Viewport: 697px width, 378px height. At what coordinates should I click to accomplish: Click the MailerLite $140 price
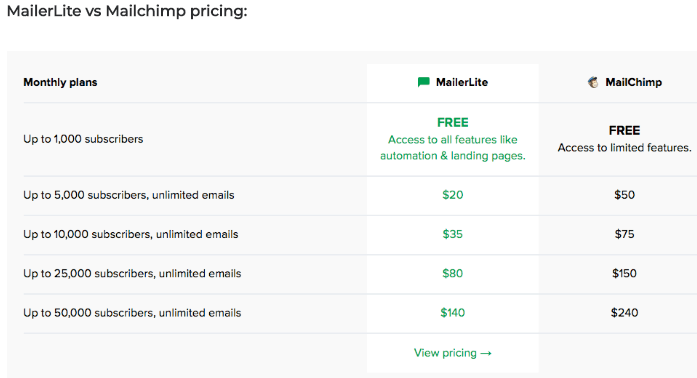coord(453,313)
